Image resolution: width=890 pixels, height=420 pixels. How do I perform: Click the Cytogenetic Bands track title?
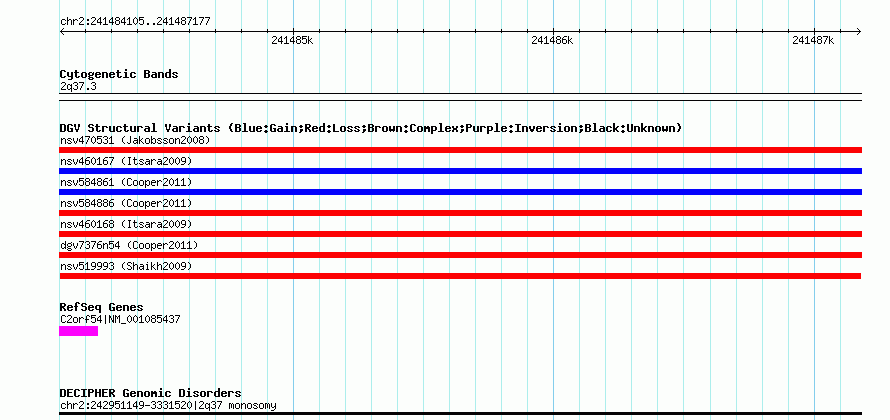[119, 74]
